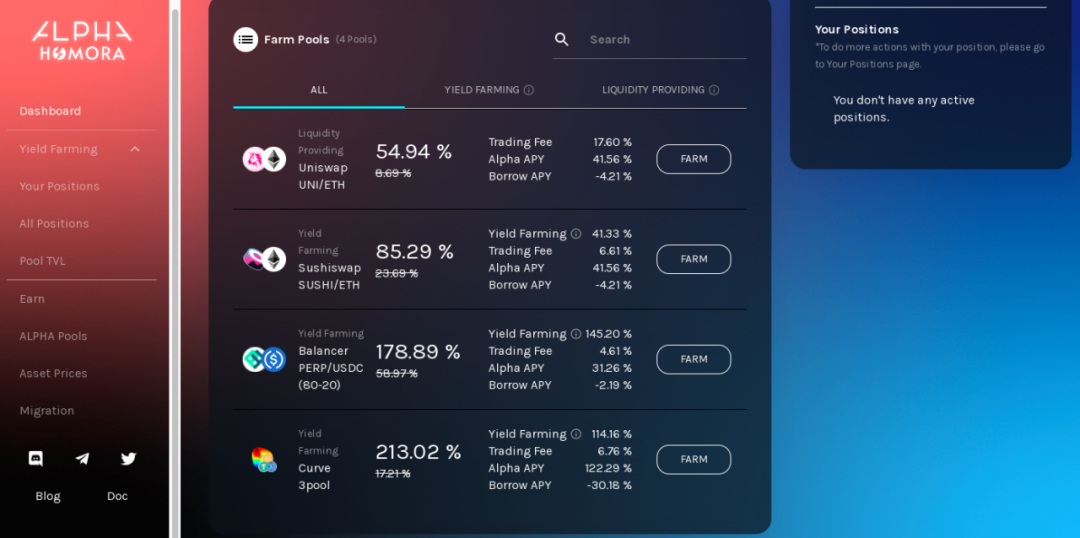Click the (4 Pools) count label
Image resolution: width=1080 pixels, height=538 pixels.
click(x=356, y=39)
